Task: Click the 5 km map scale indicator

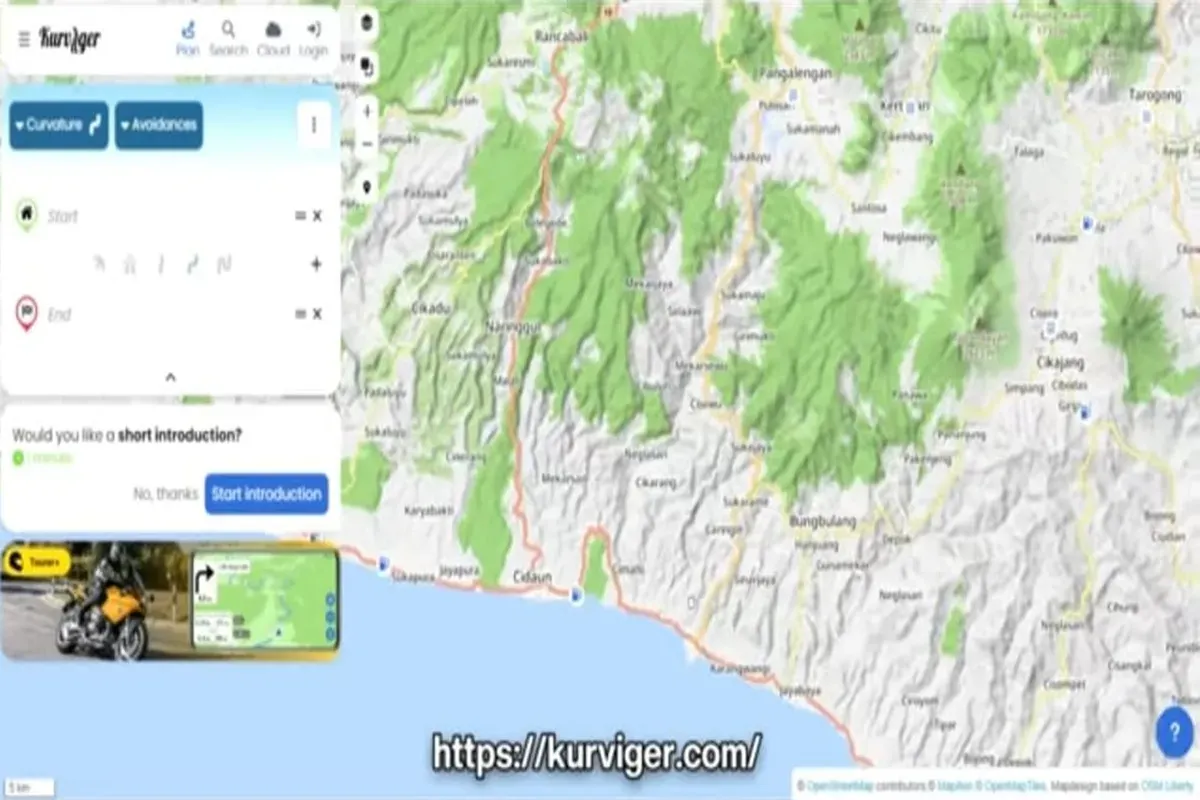Action: click(x=28, y=788)
